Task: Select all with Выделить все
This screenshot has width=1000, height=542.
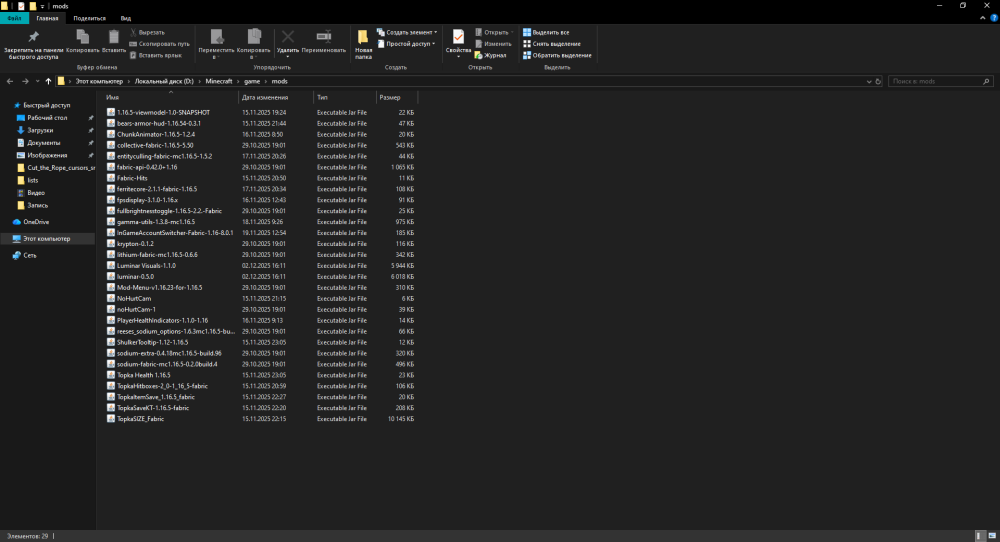Action: pos(546,33)
